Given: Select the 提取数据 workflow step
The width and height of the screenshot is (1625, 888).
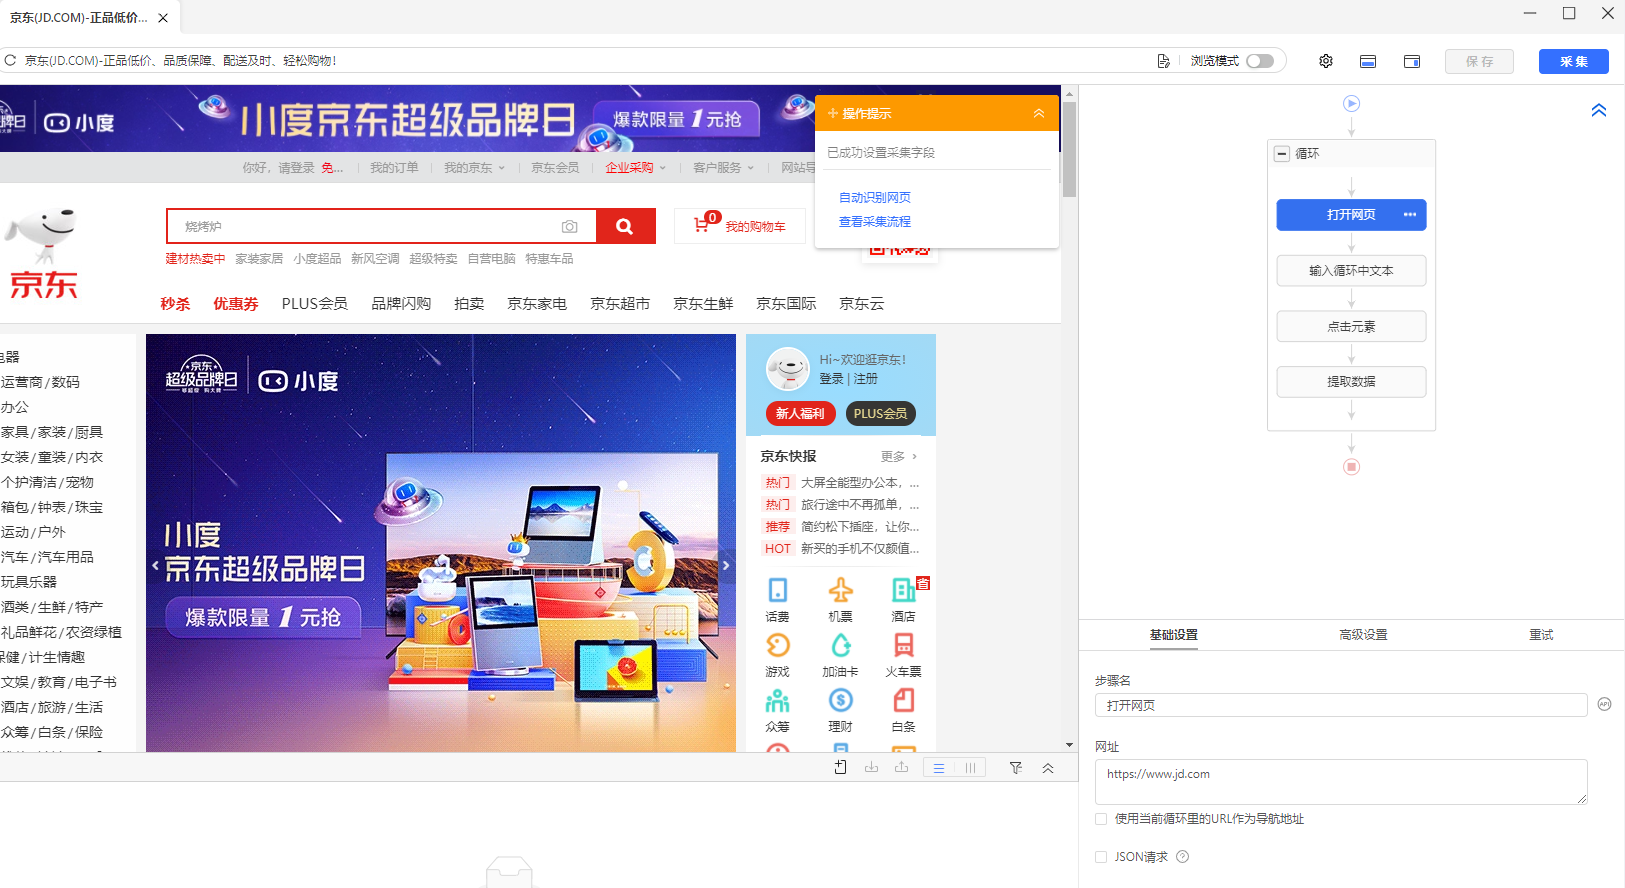Looking at the screenshot, I should click(x=1351, y=382).
